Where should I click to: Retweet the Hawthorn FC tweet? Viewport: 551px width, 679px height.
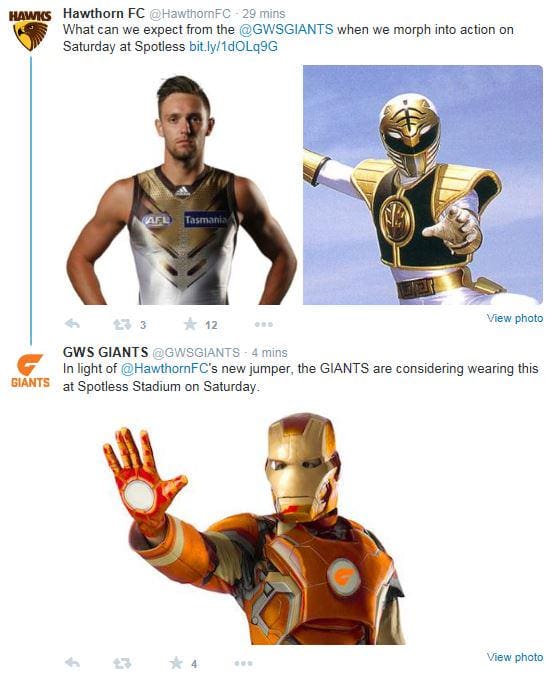[122, 324]
